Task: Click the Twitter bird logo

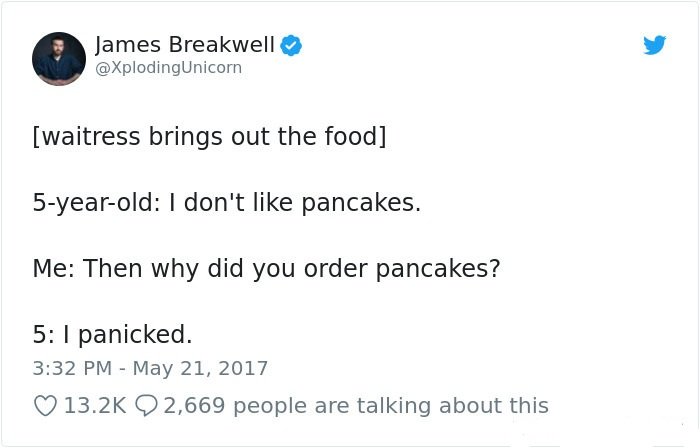Action: pos(654,45)
